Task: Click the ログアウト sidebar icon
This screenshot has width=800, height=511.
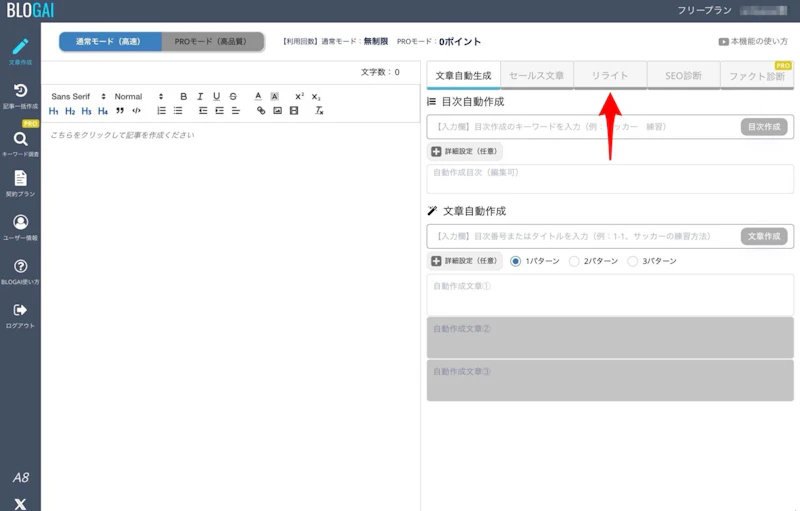Action: (20, 315)
